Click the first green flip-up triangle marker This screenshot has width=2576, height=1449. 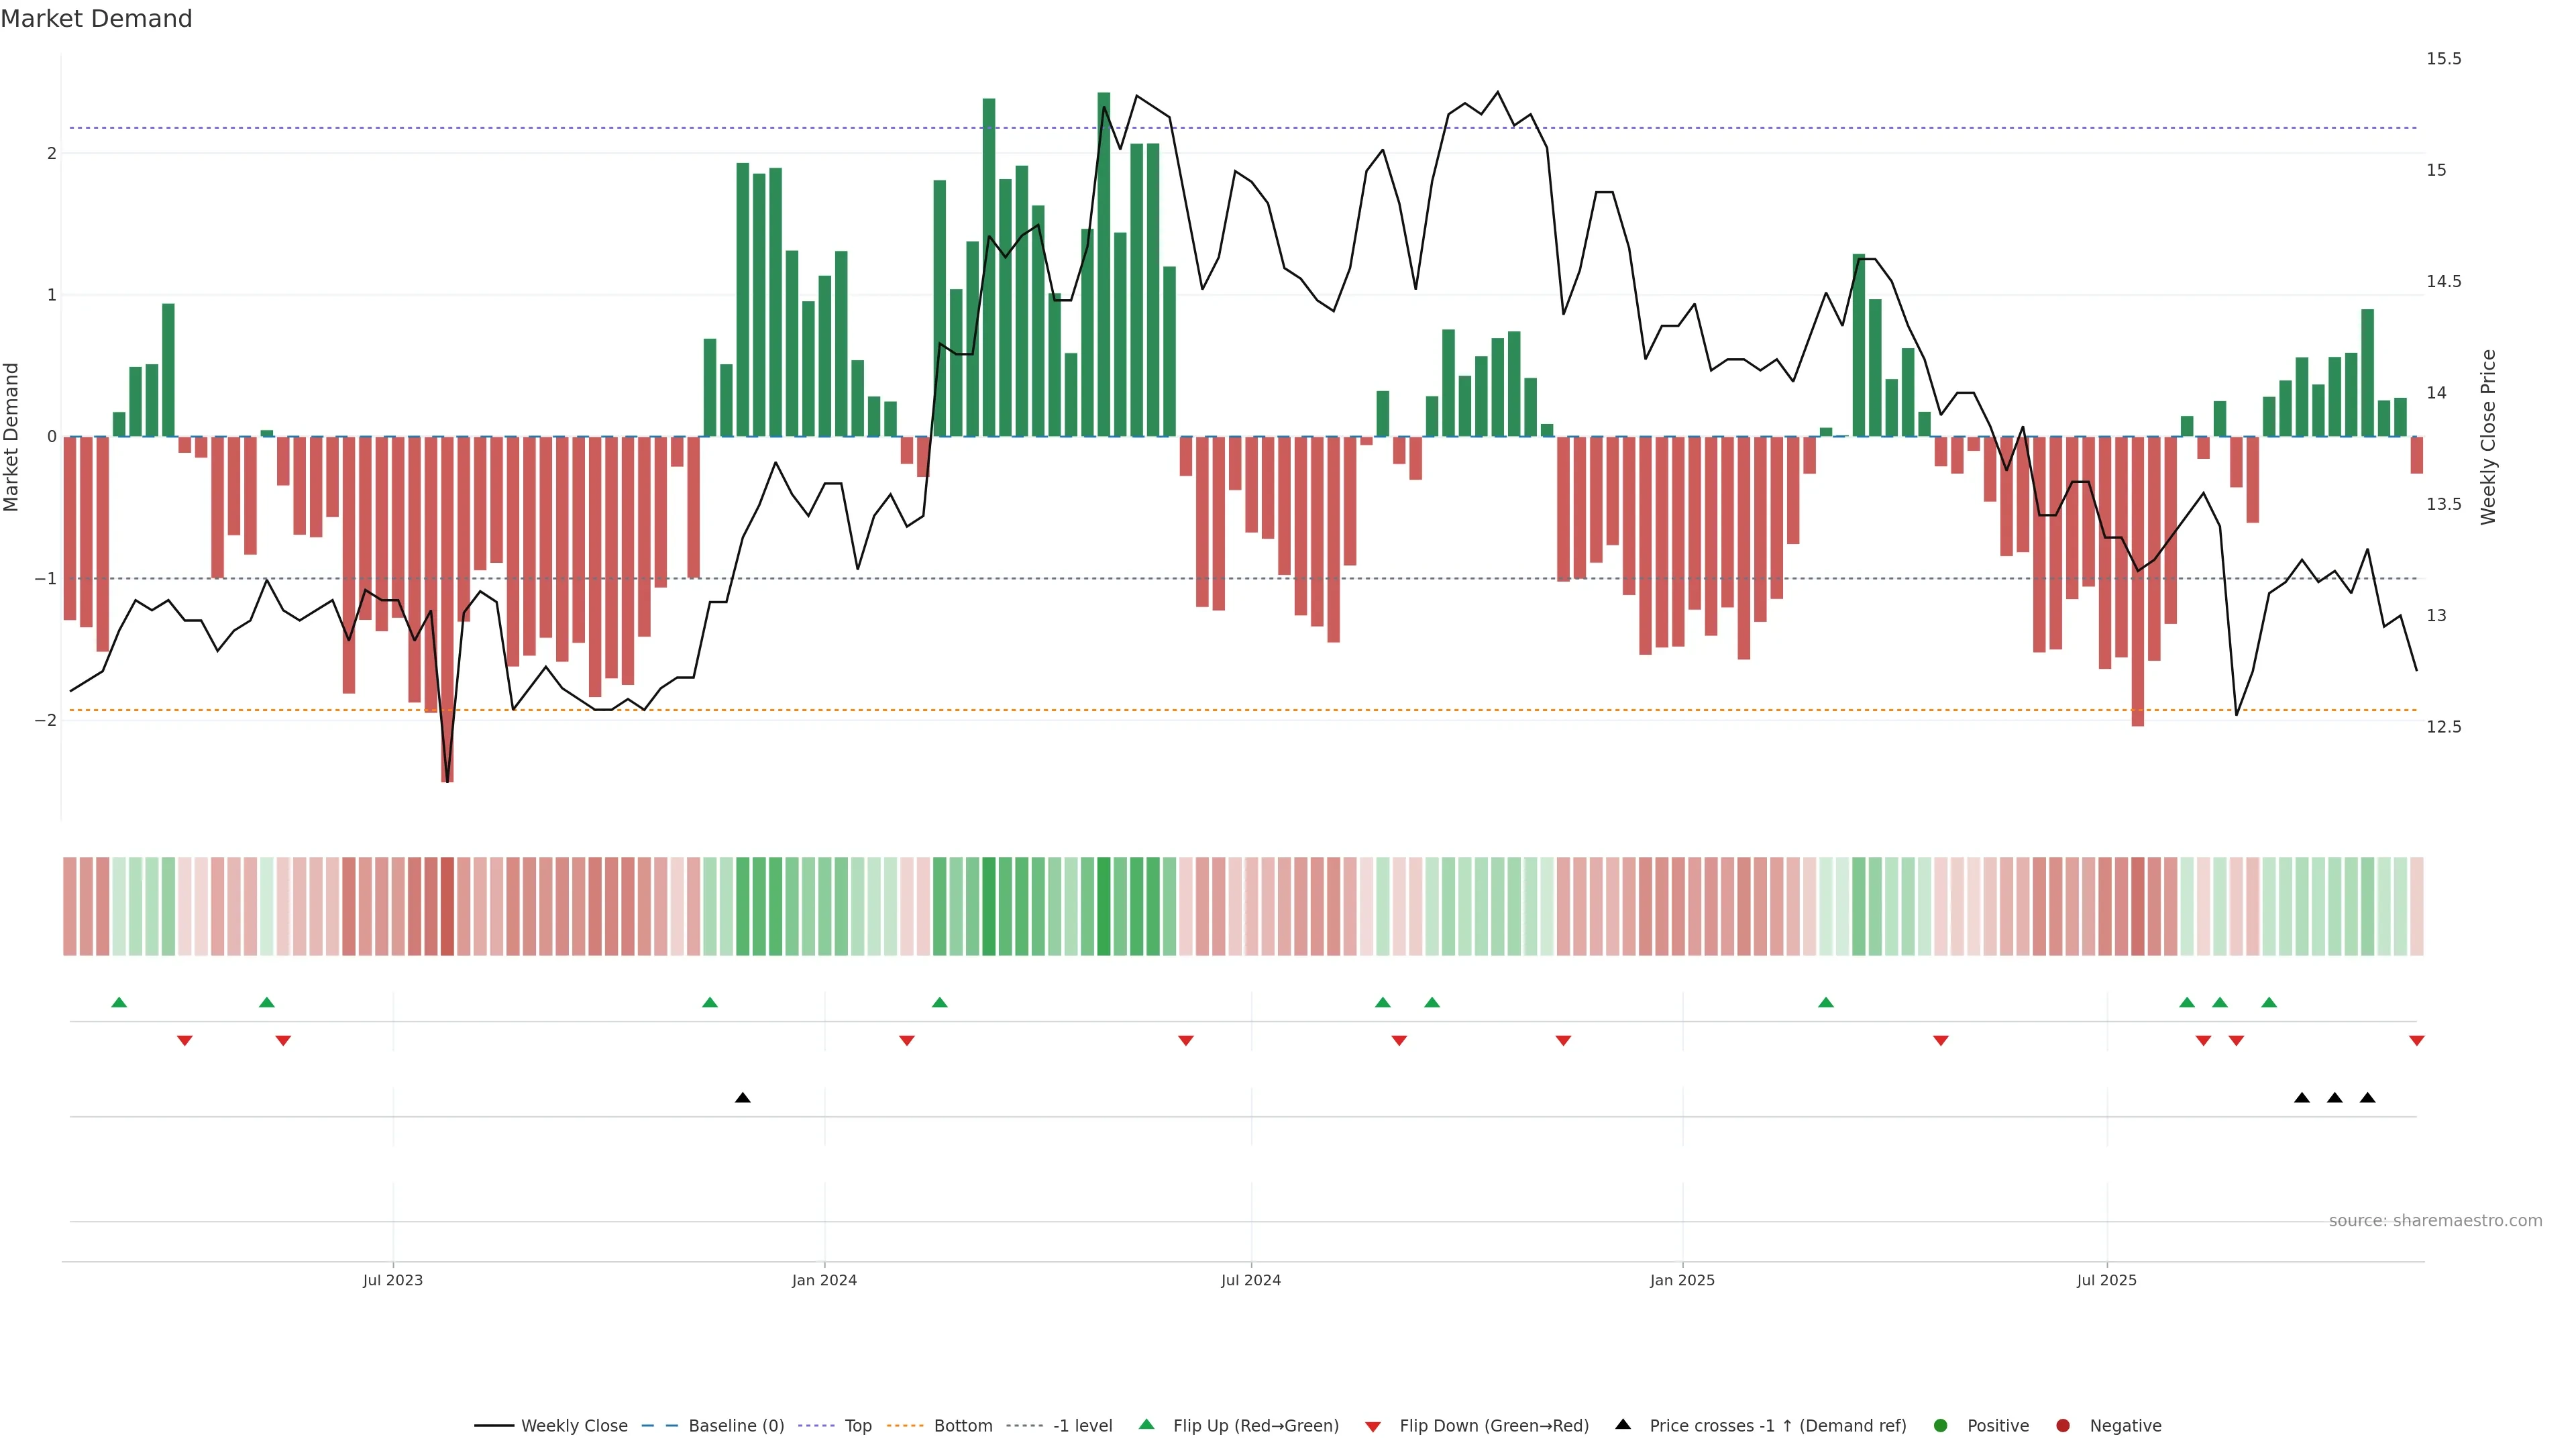click(x=119, y=1002)
